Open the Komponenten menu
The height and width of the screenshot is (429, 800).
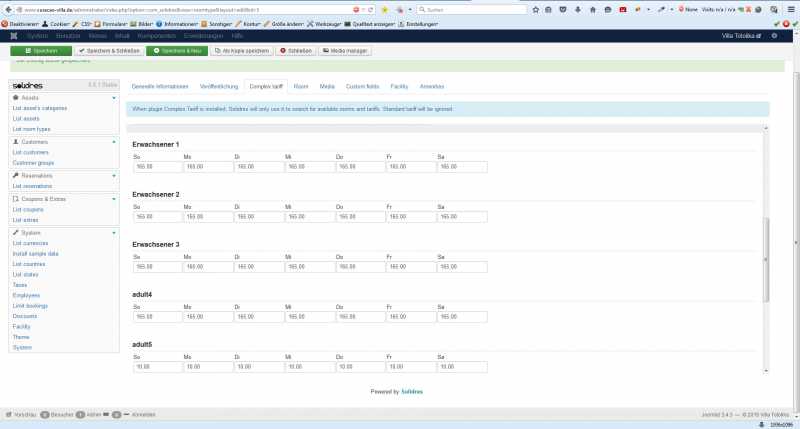(157, 35)
